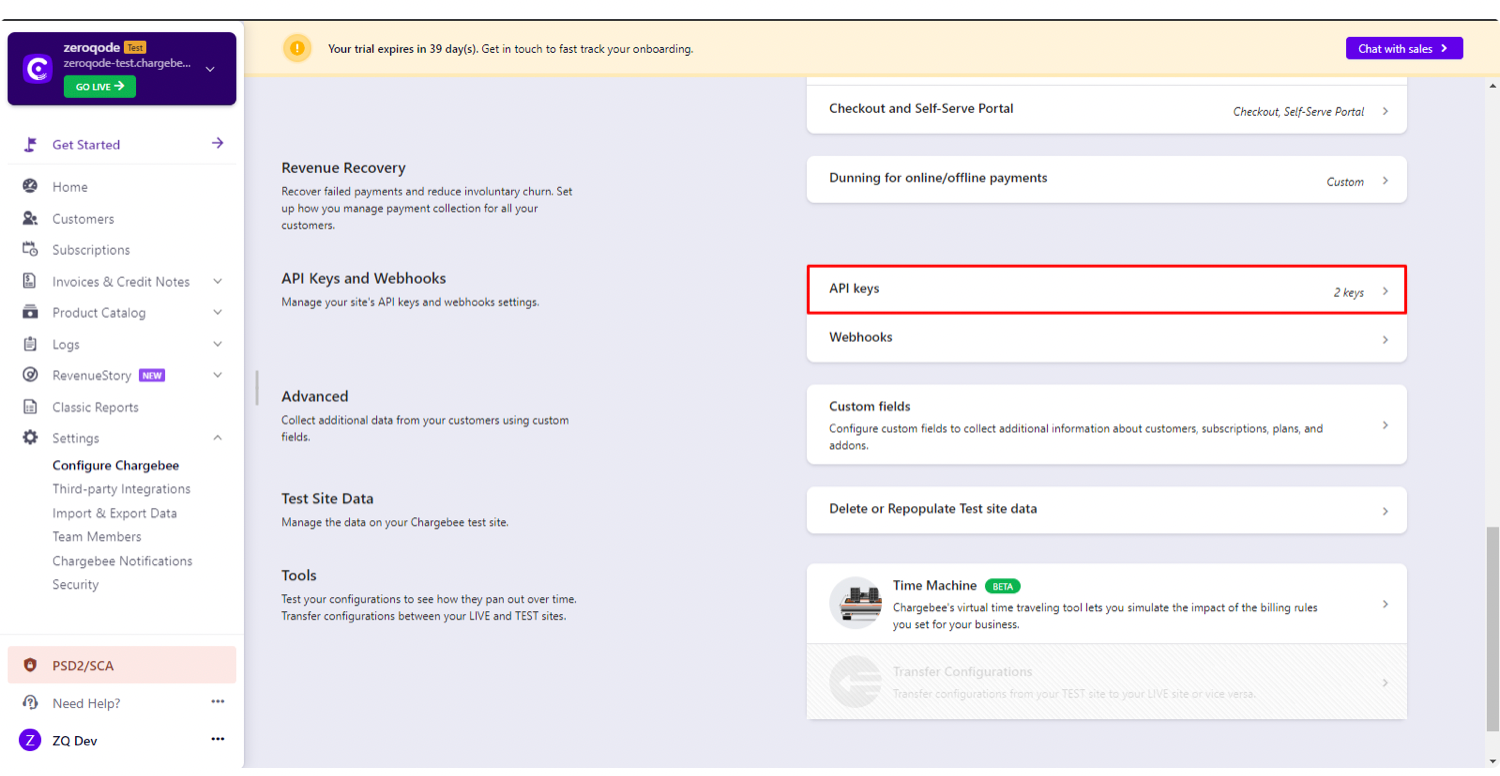Click the Logs clipboard icon
Screen dimensions: 1500x776
pyautogui.click(x=30, y=344)
